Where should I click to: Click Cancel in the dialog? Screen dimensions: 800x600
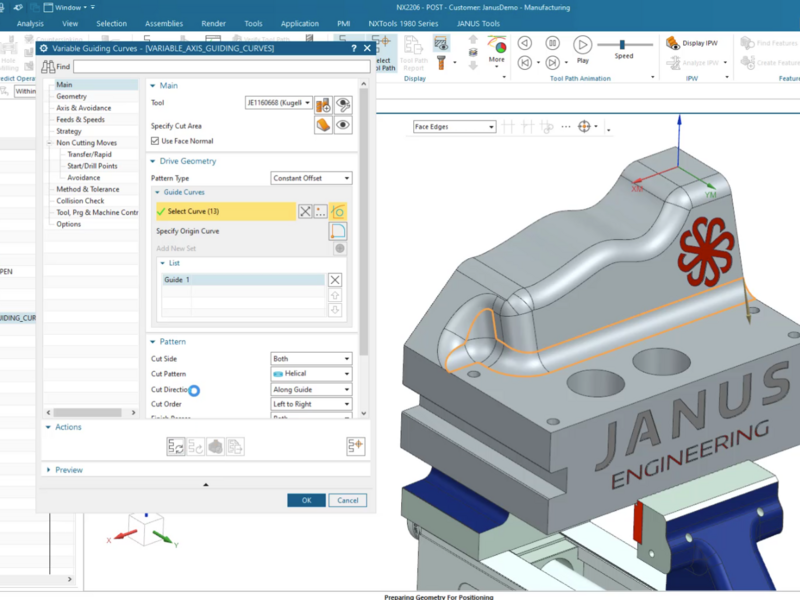tap(347, 501)
